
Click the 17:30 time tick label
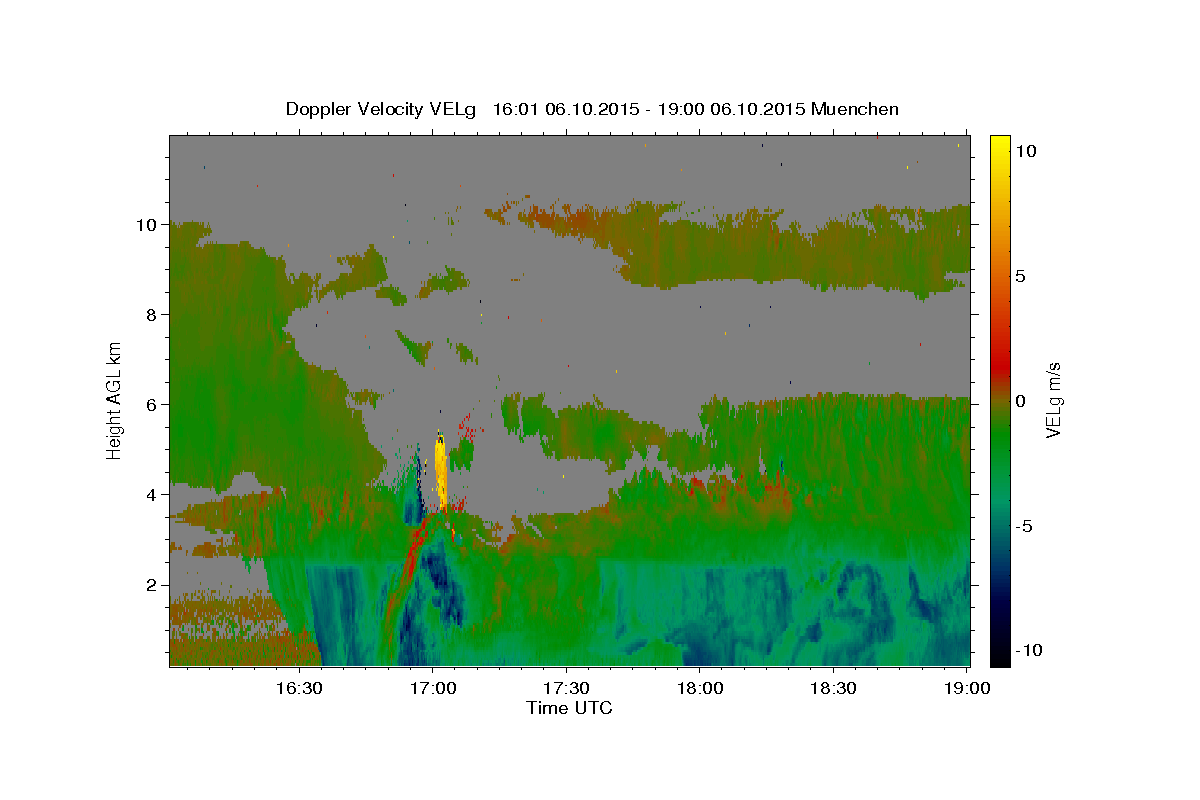pos(567,688)
